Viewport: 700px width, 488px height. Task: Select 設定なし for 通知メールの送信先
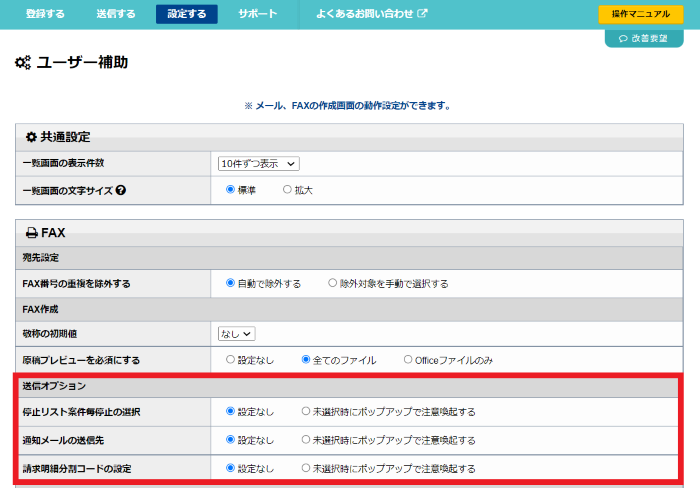tap(230, 439)
